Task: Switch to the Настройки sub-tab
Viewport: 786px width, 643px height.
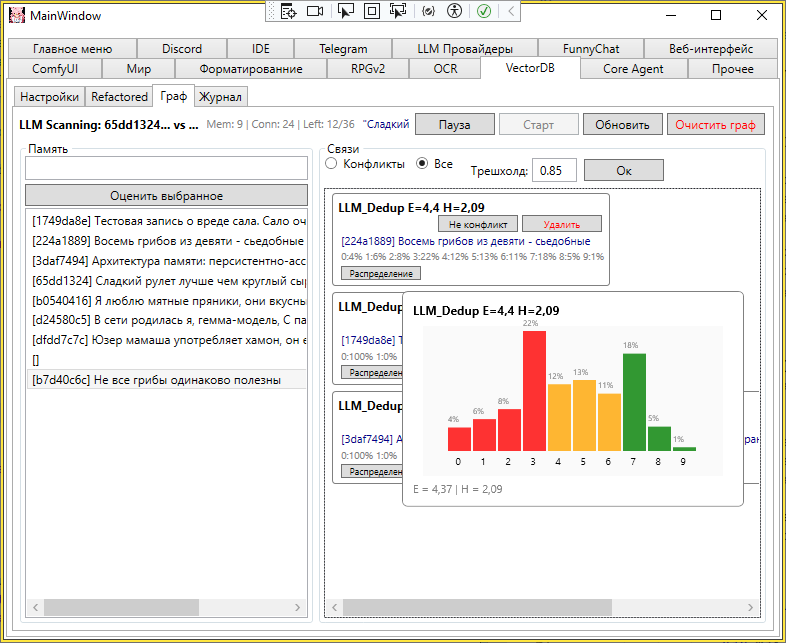Action: [49, 97]
